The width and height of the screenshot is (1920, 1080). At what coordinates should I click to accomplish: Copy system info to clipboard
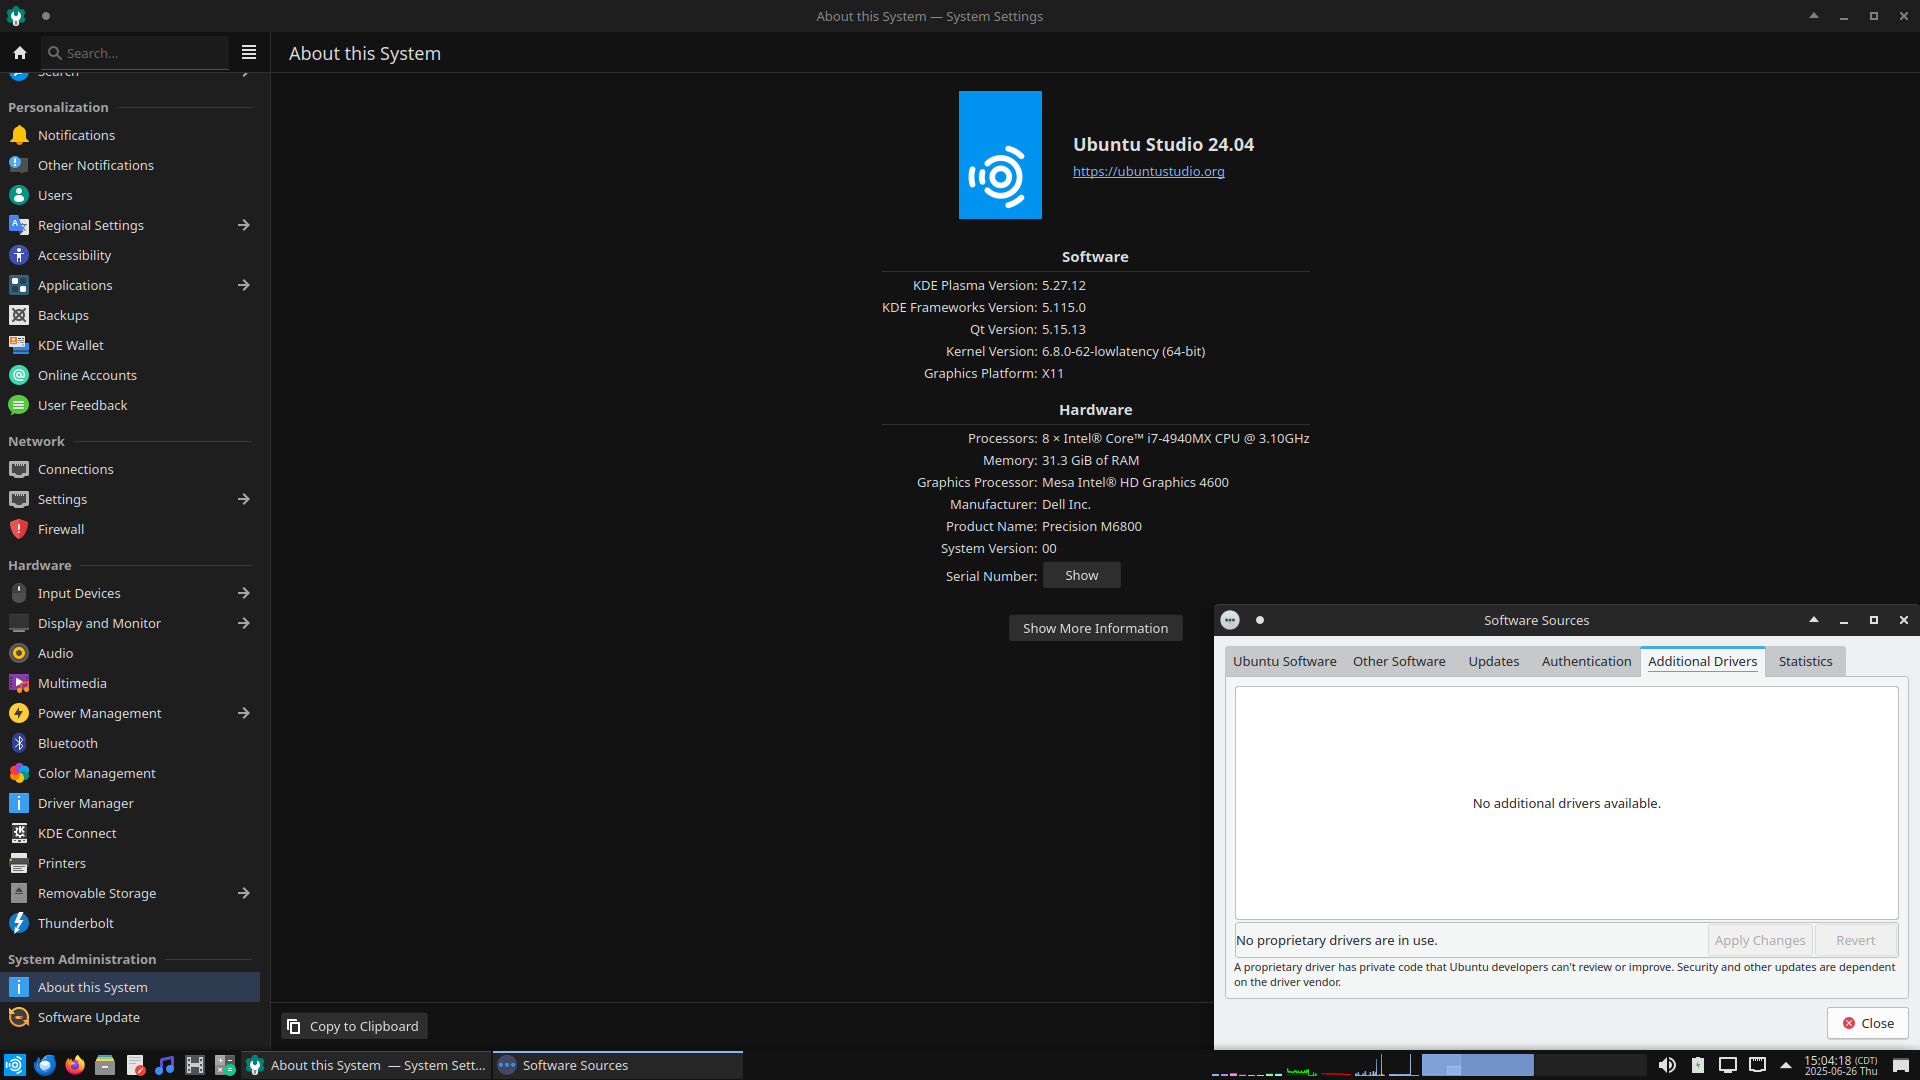pos(354,1026)
